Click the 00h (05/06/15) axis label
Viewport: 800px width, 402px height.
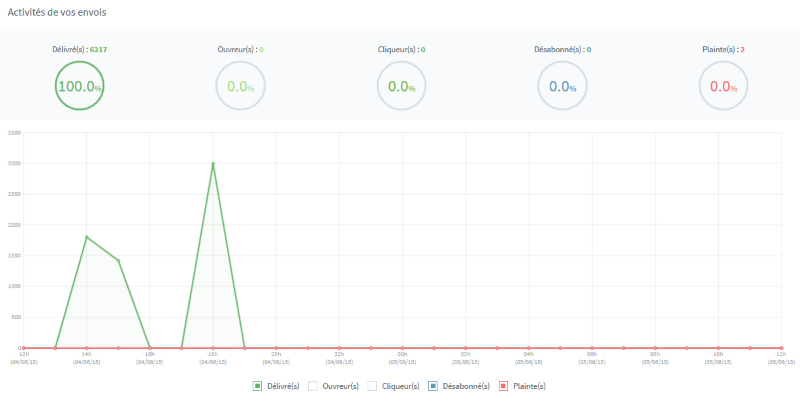pos(403,358)
